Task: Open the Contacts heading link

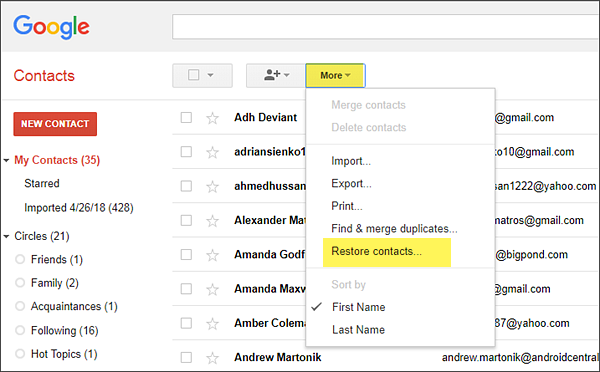Action: (44, 76)
